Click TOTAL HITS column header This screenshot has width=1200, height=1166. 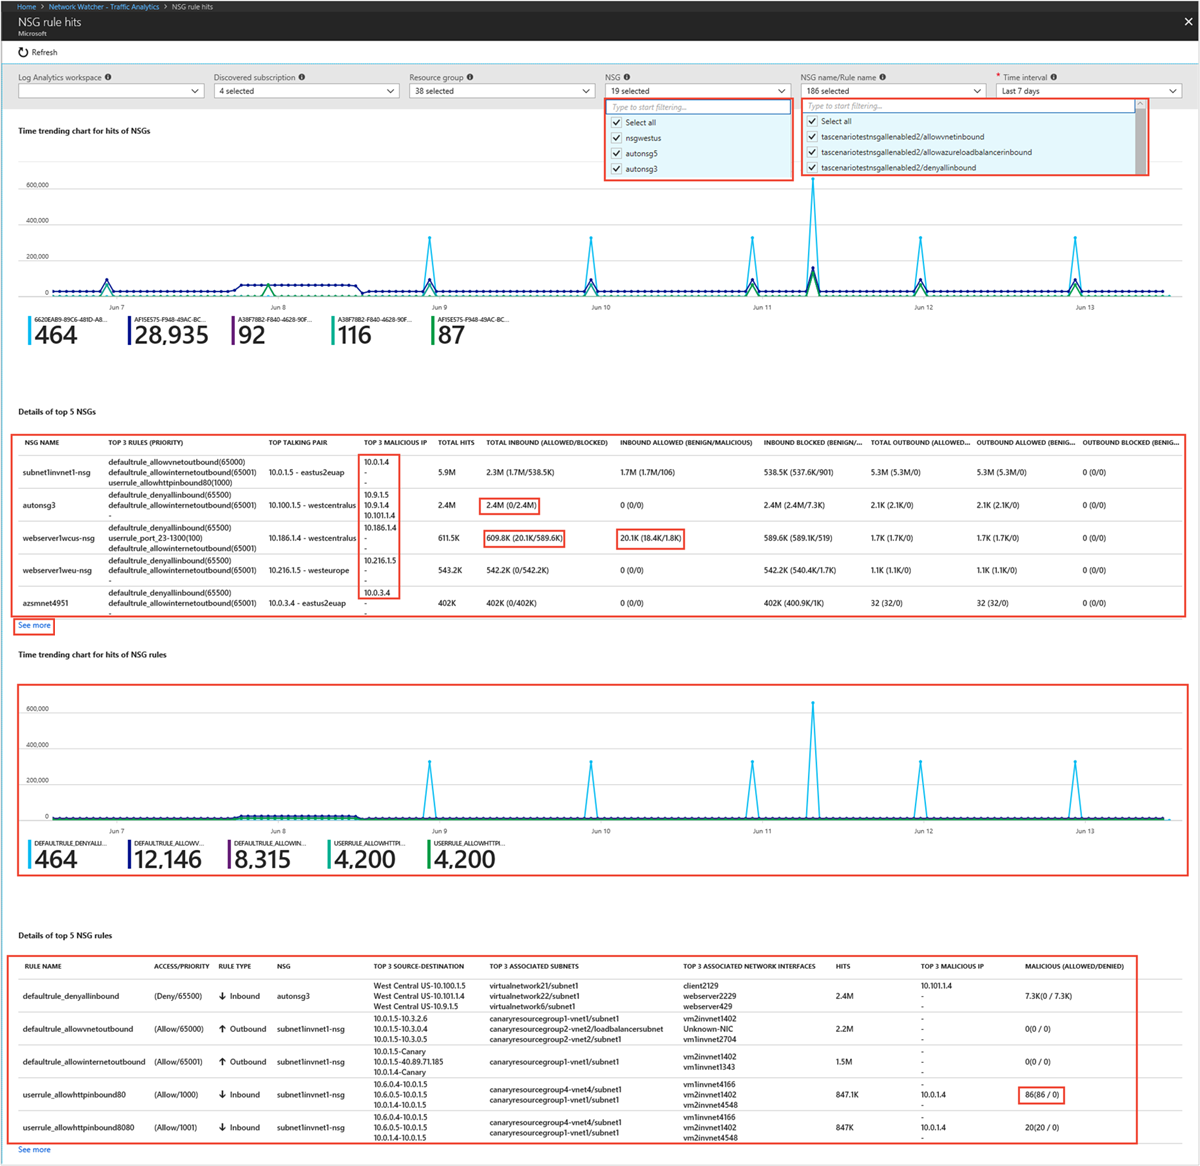[x=456, y=443]
